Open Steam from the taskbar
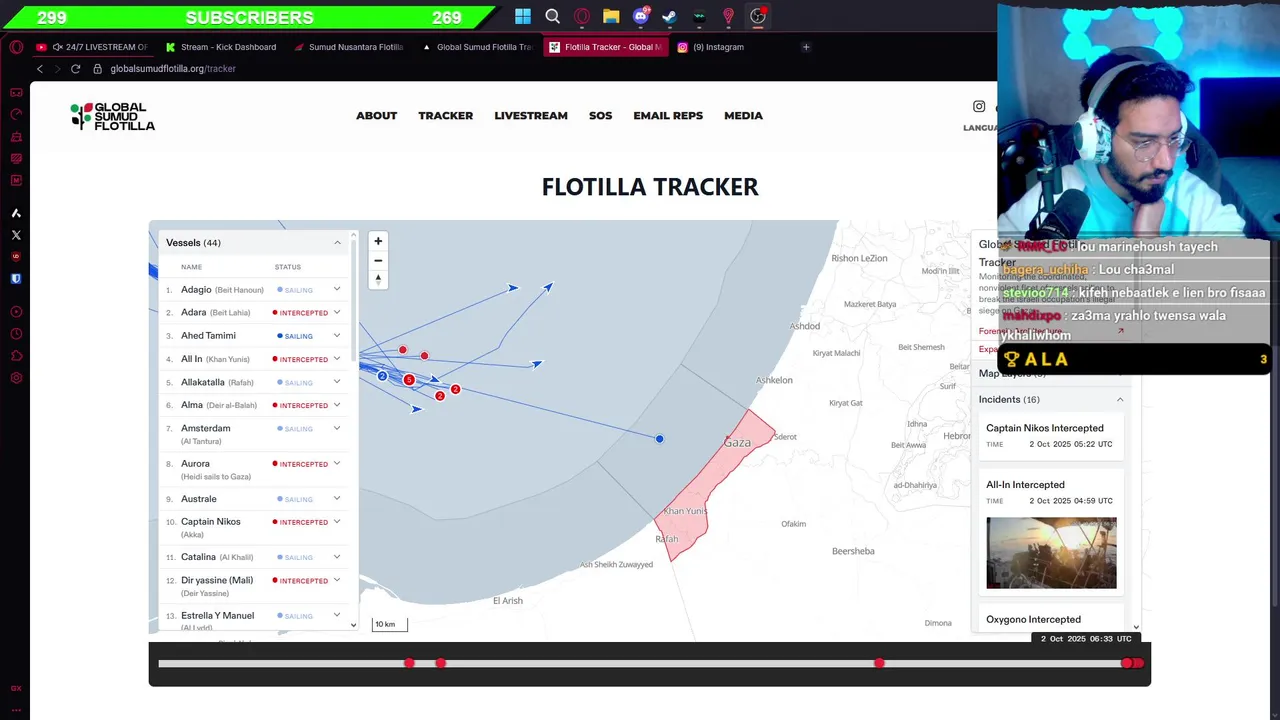Viewport: 1280px width, 720px height. point(670,16)
